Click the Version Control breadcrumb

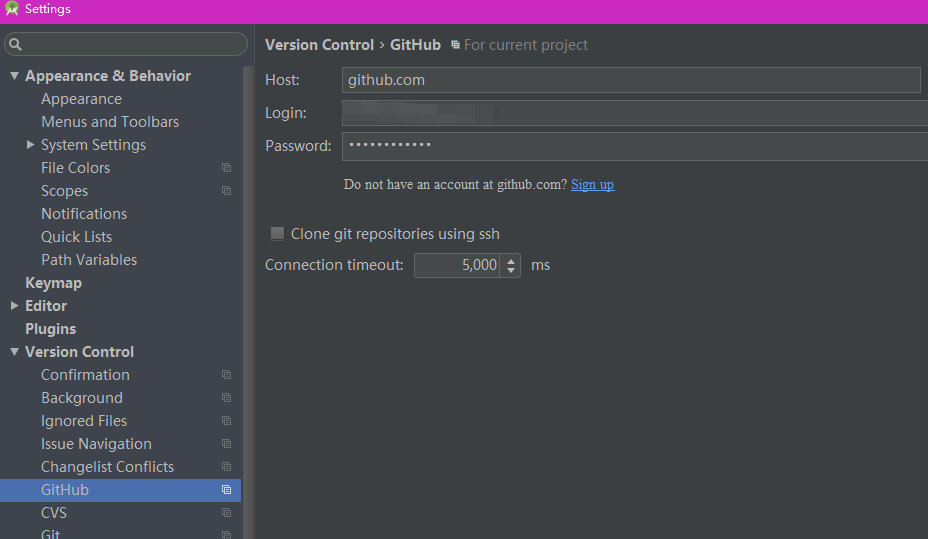tap(320, 45)
